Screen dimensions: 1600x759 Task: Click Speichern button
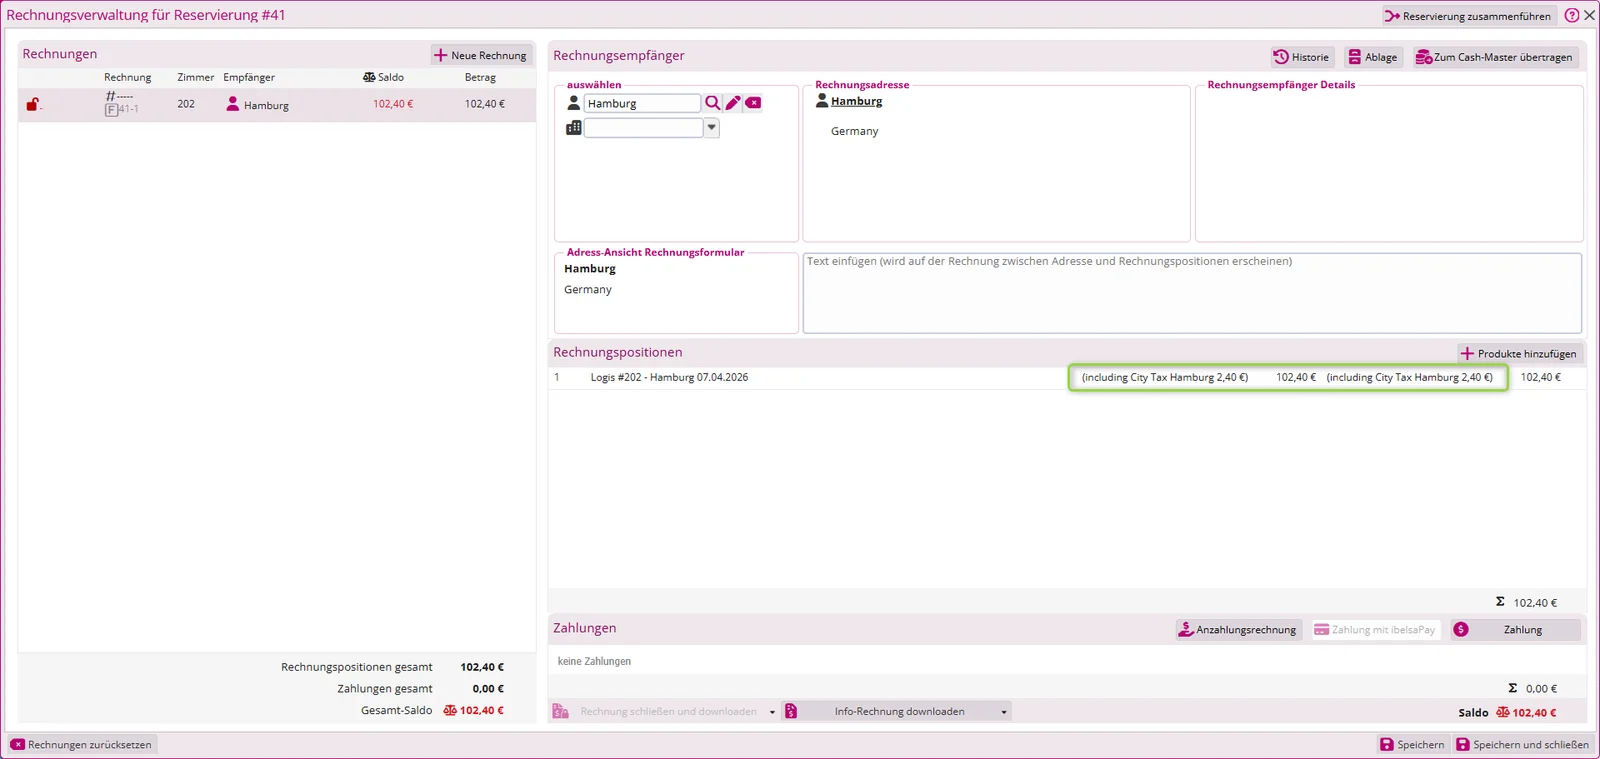pyautogui.click(x=1412, y=744)
